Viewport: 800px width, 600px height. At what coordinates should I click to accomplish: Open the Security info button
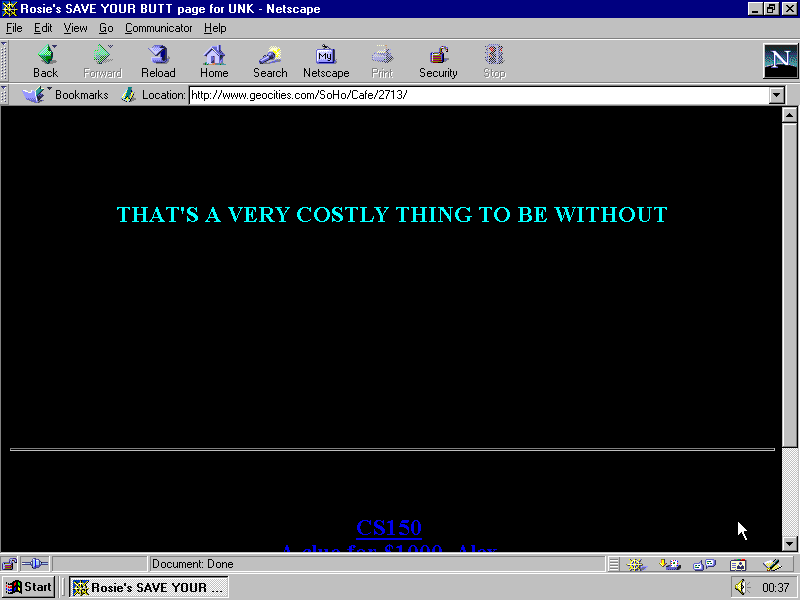click(438, 61)
